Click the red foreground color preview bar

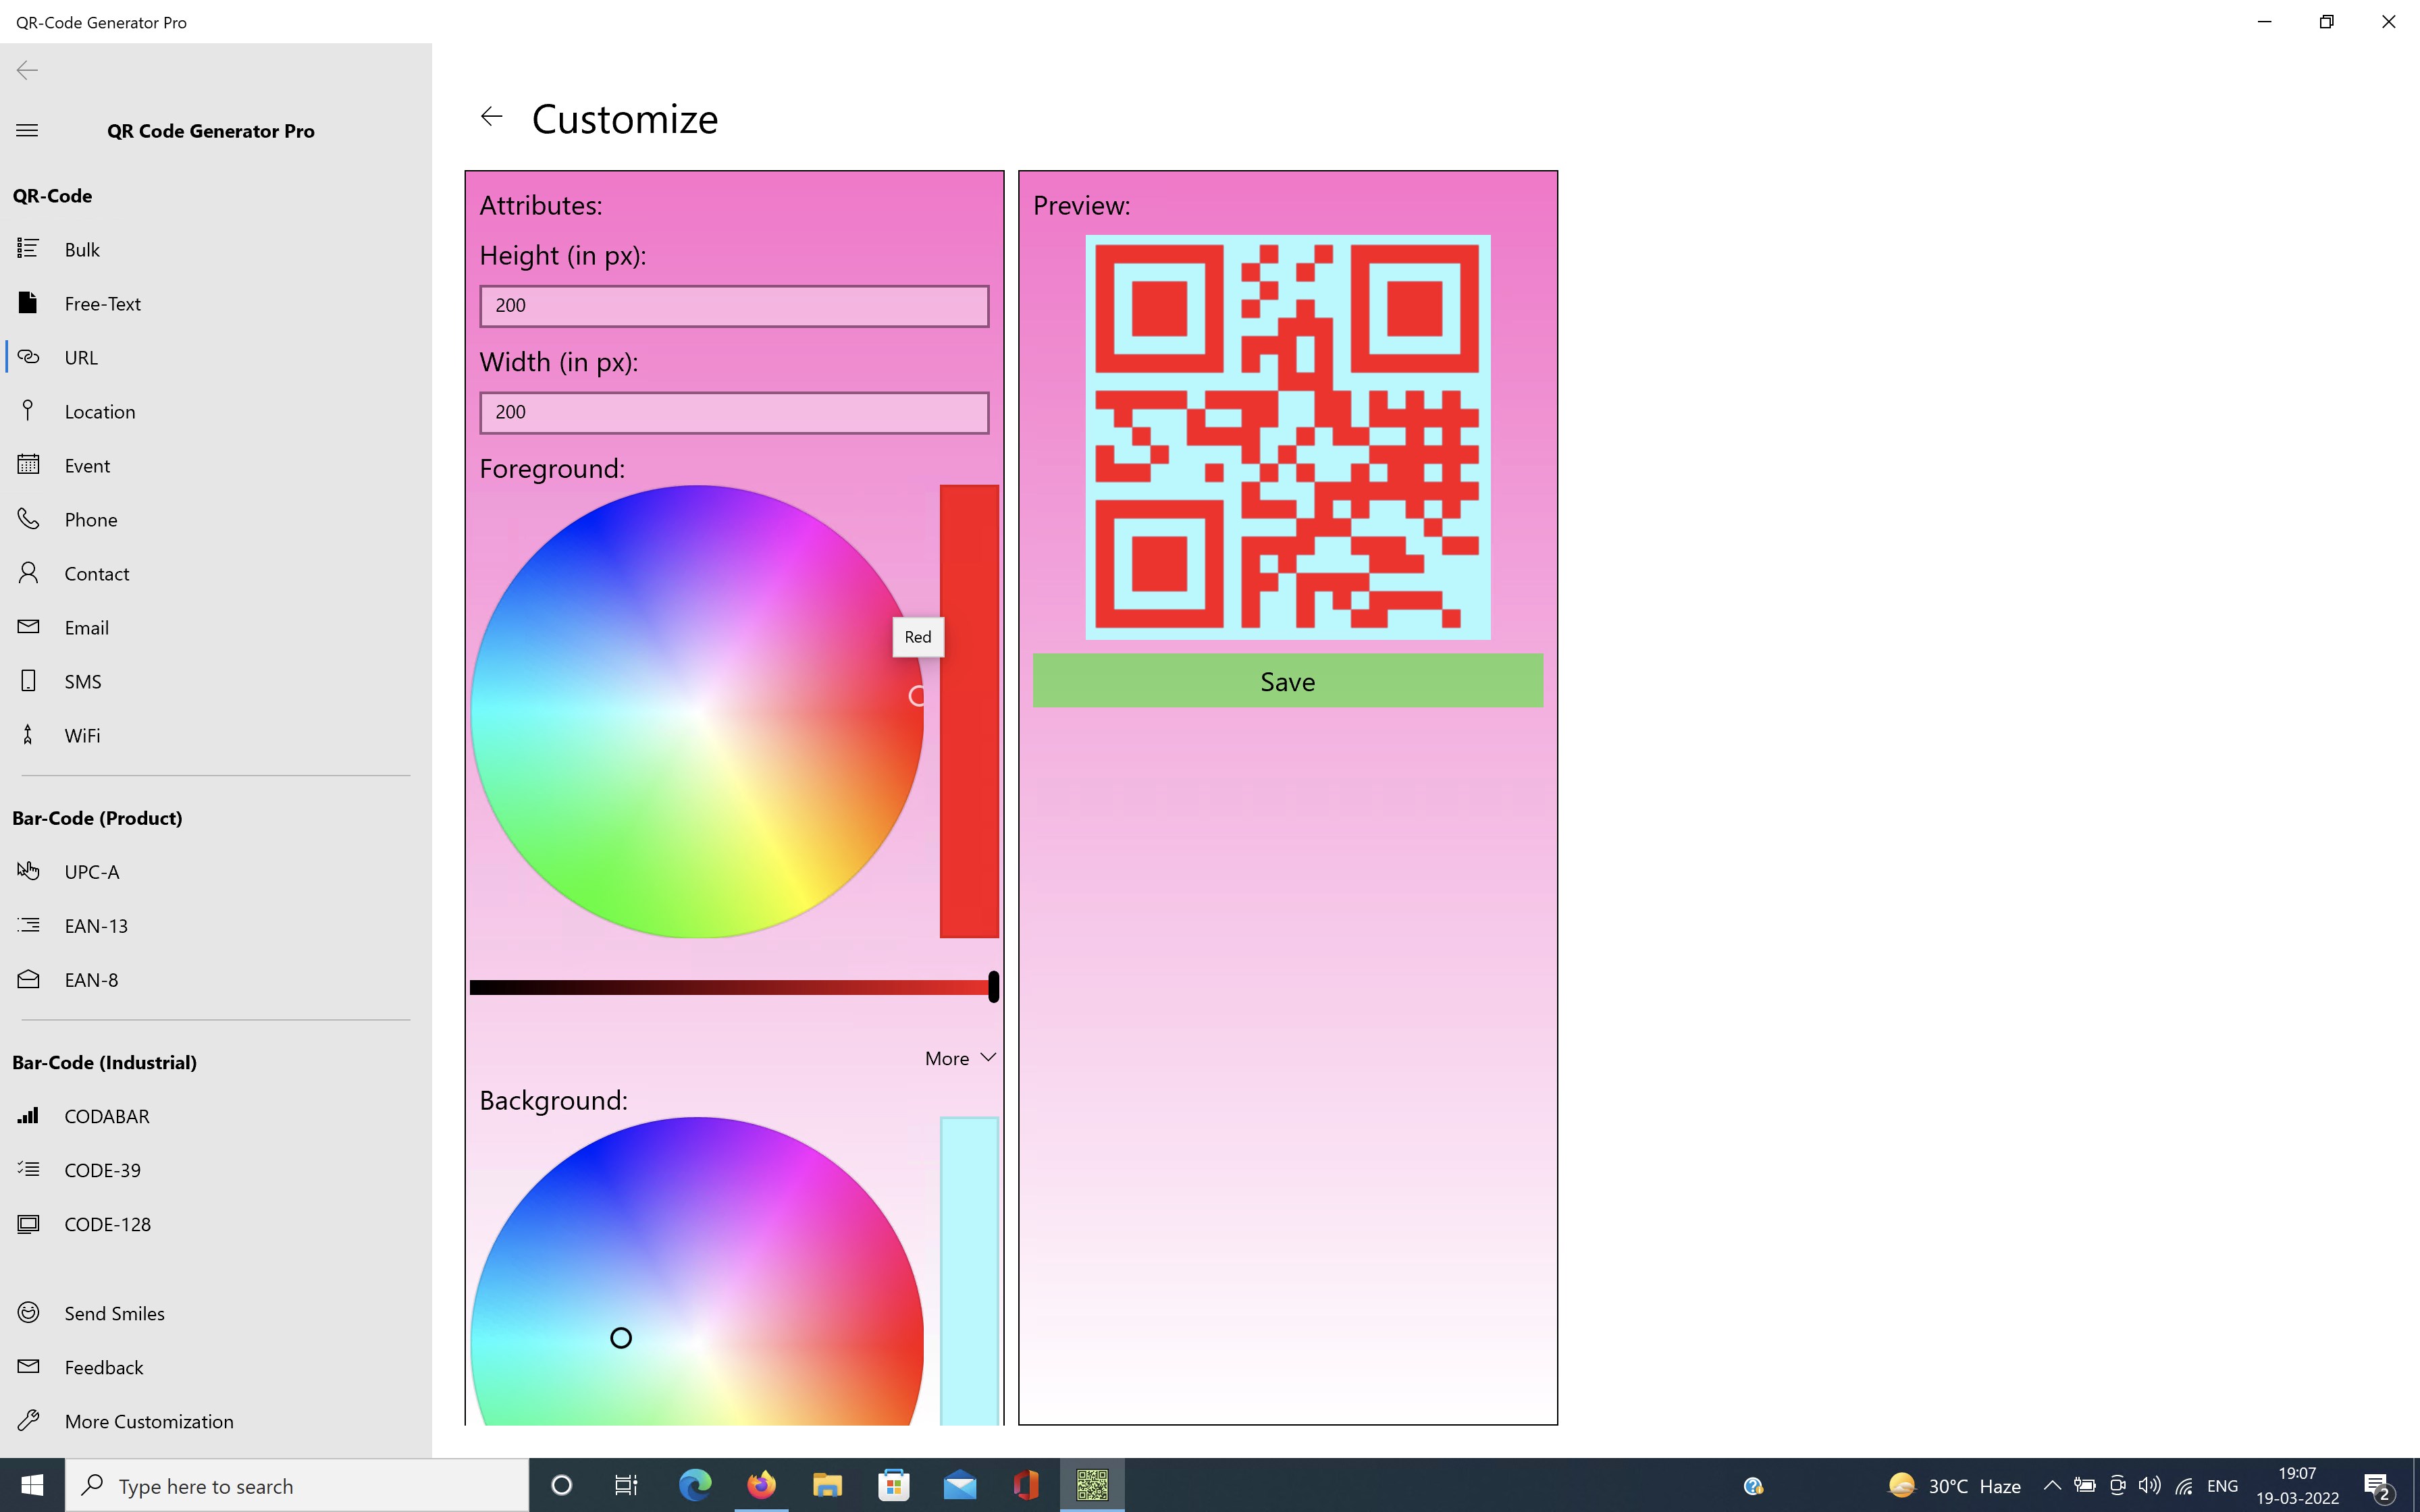click(x=969, y=711)
